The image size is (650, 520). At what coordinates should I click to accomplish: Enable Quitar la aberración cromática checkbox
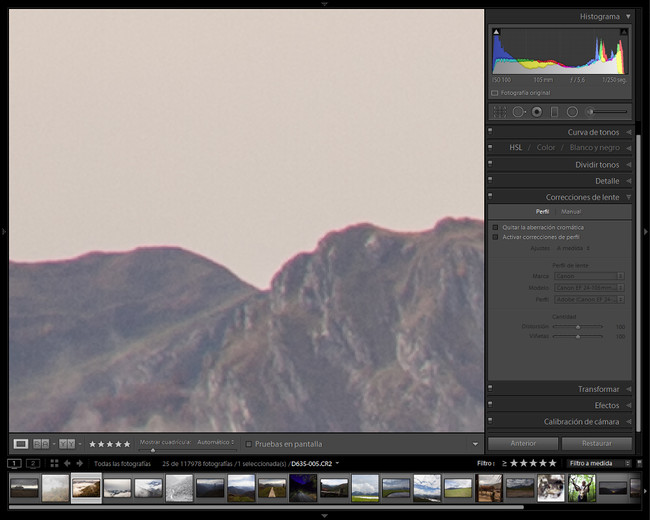tap(495, 227)
